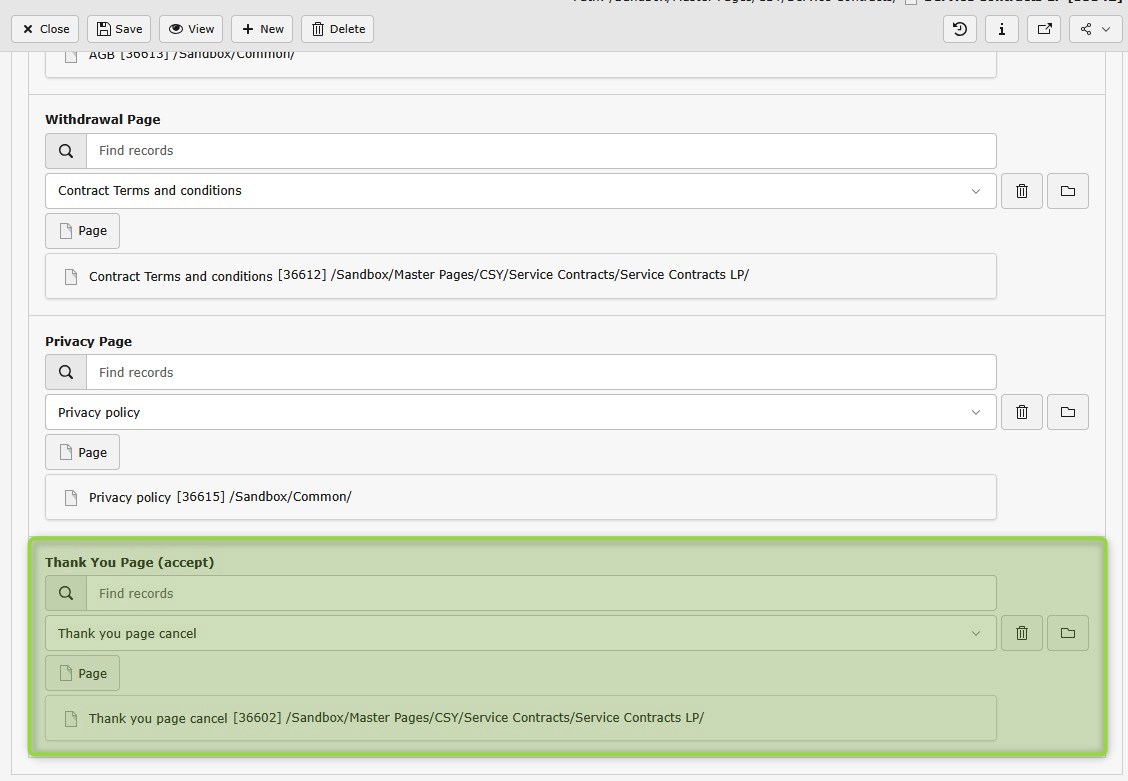
Task: Browse records folder icon for Withdrawal Page
Action: coord(1067,191)
